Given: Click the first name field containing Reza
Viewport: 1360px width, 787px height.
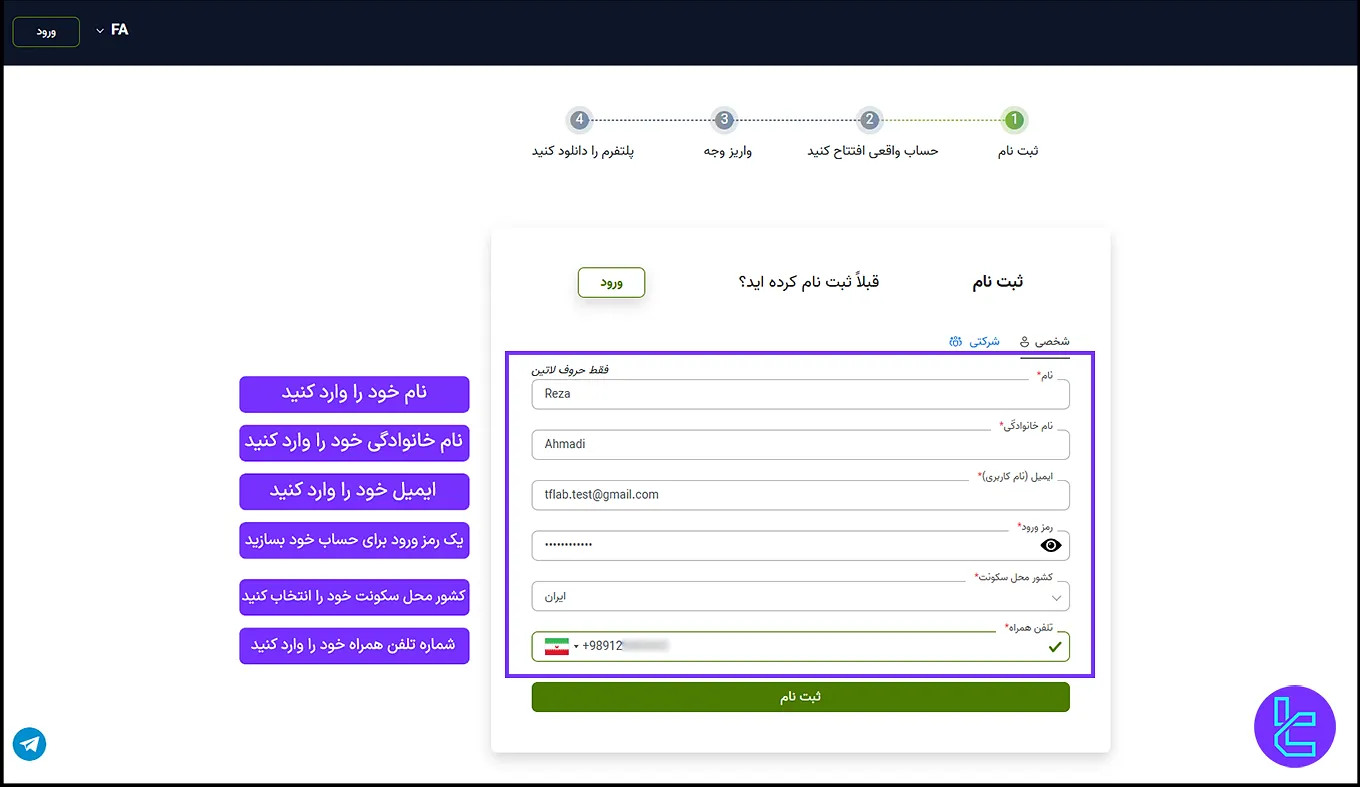Looking at the screenshot, I should tap(801, 394).
